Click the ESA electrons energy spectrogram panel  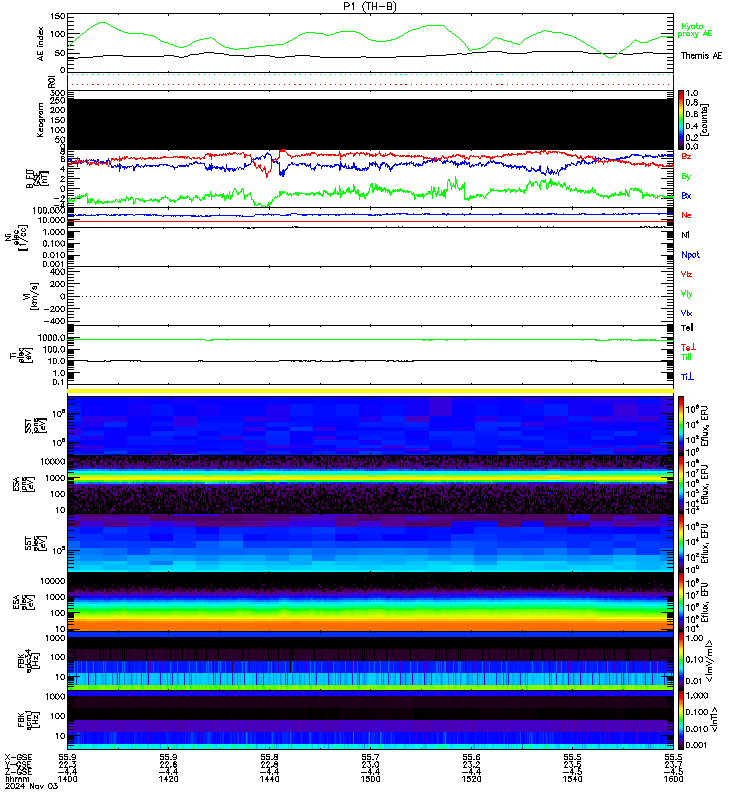[370, 602]
